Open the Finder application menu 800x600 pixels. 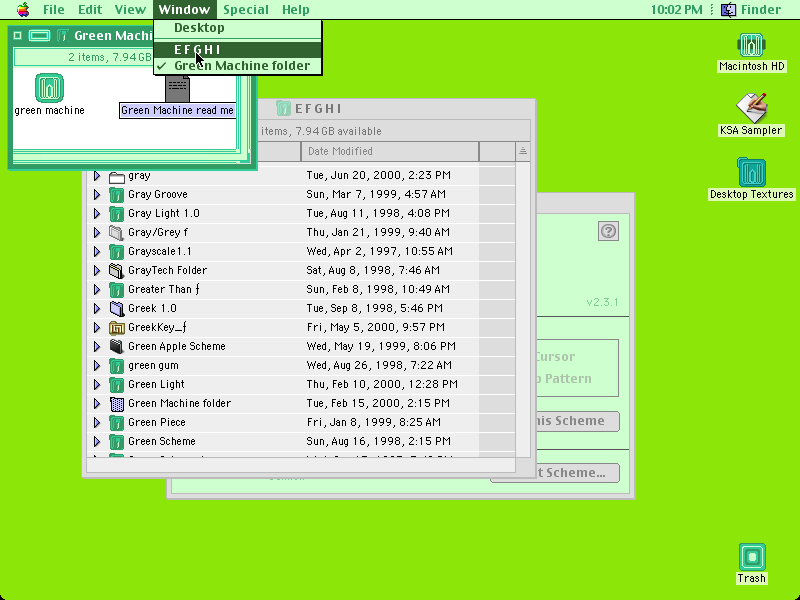coord(751,9)
